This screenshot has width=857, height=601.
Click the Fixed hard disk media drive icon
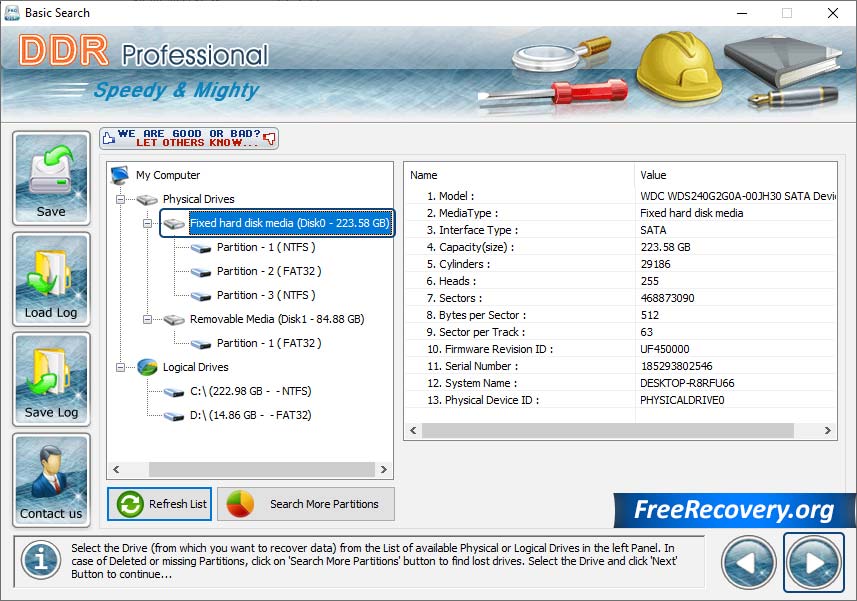174,223
